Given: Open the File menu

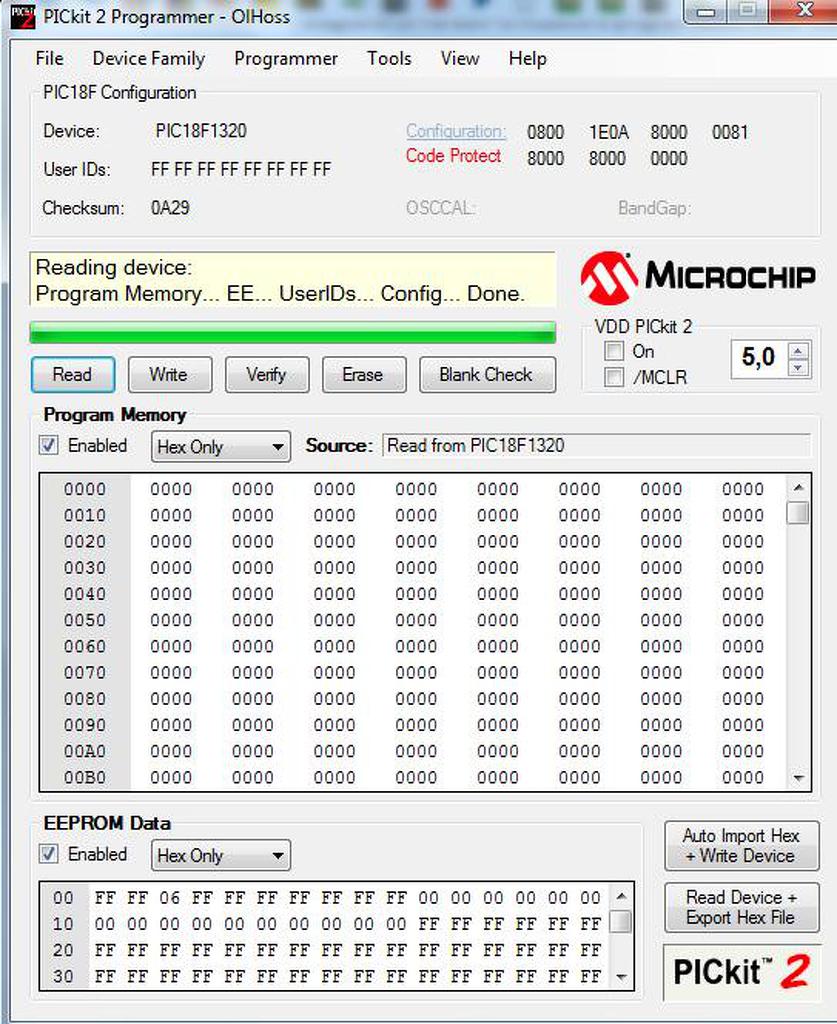Looking at the screenshot, I should (x=50, y=59).
